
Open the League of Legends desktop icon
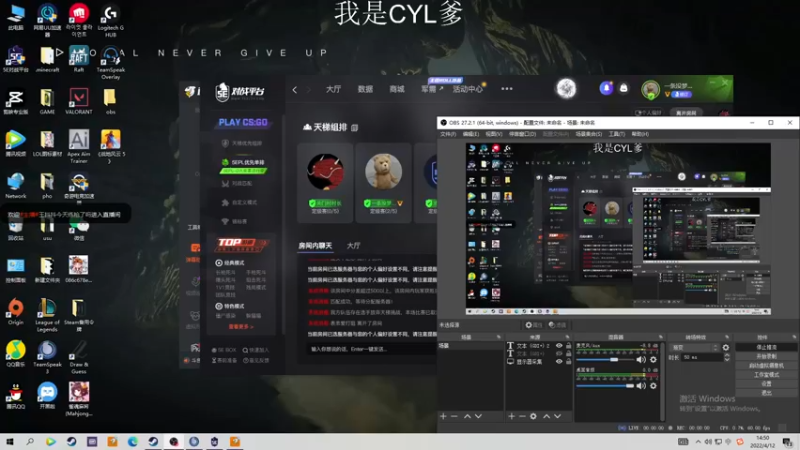click(x=47, y=315)
